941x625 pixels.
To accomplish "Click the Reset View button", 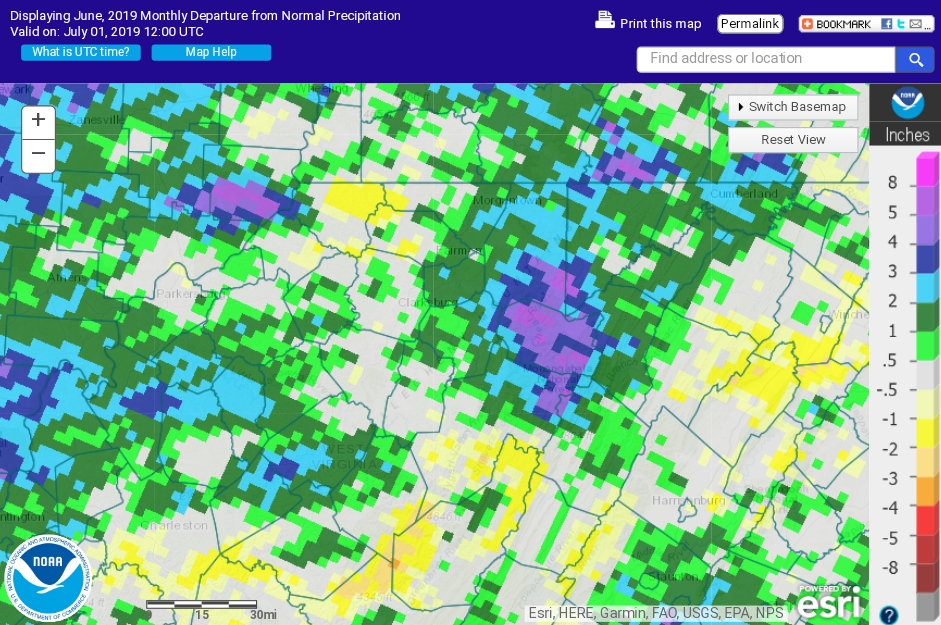I will (792, 140).
